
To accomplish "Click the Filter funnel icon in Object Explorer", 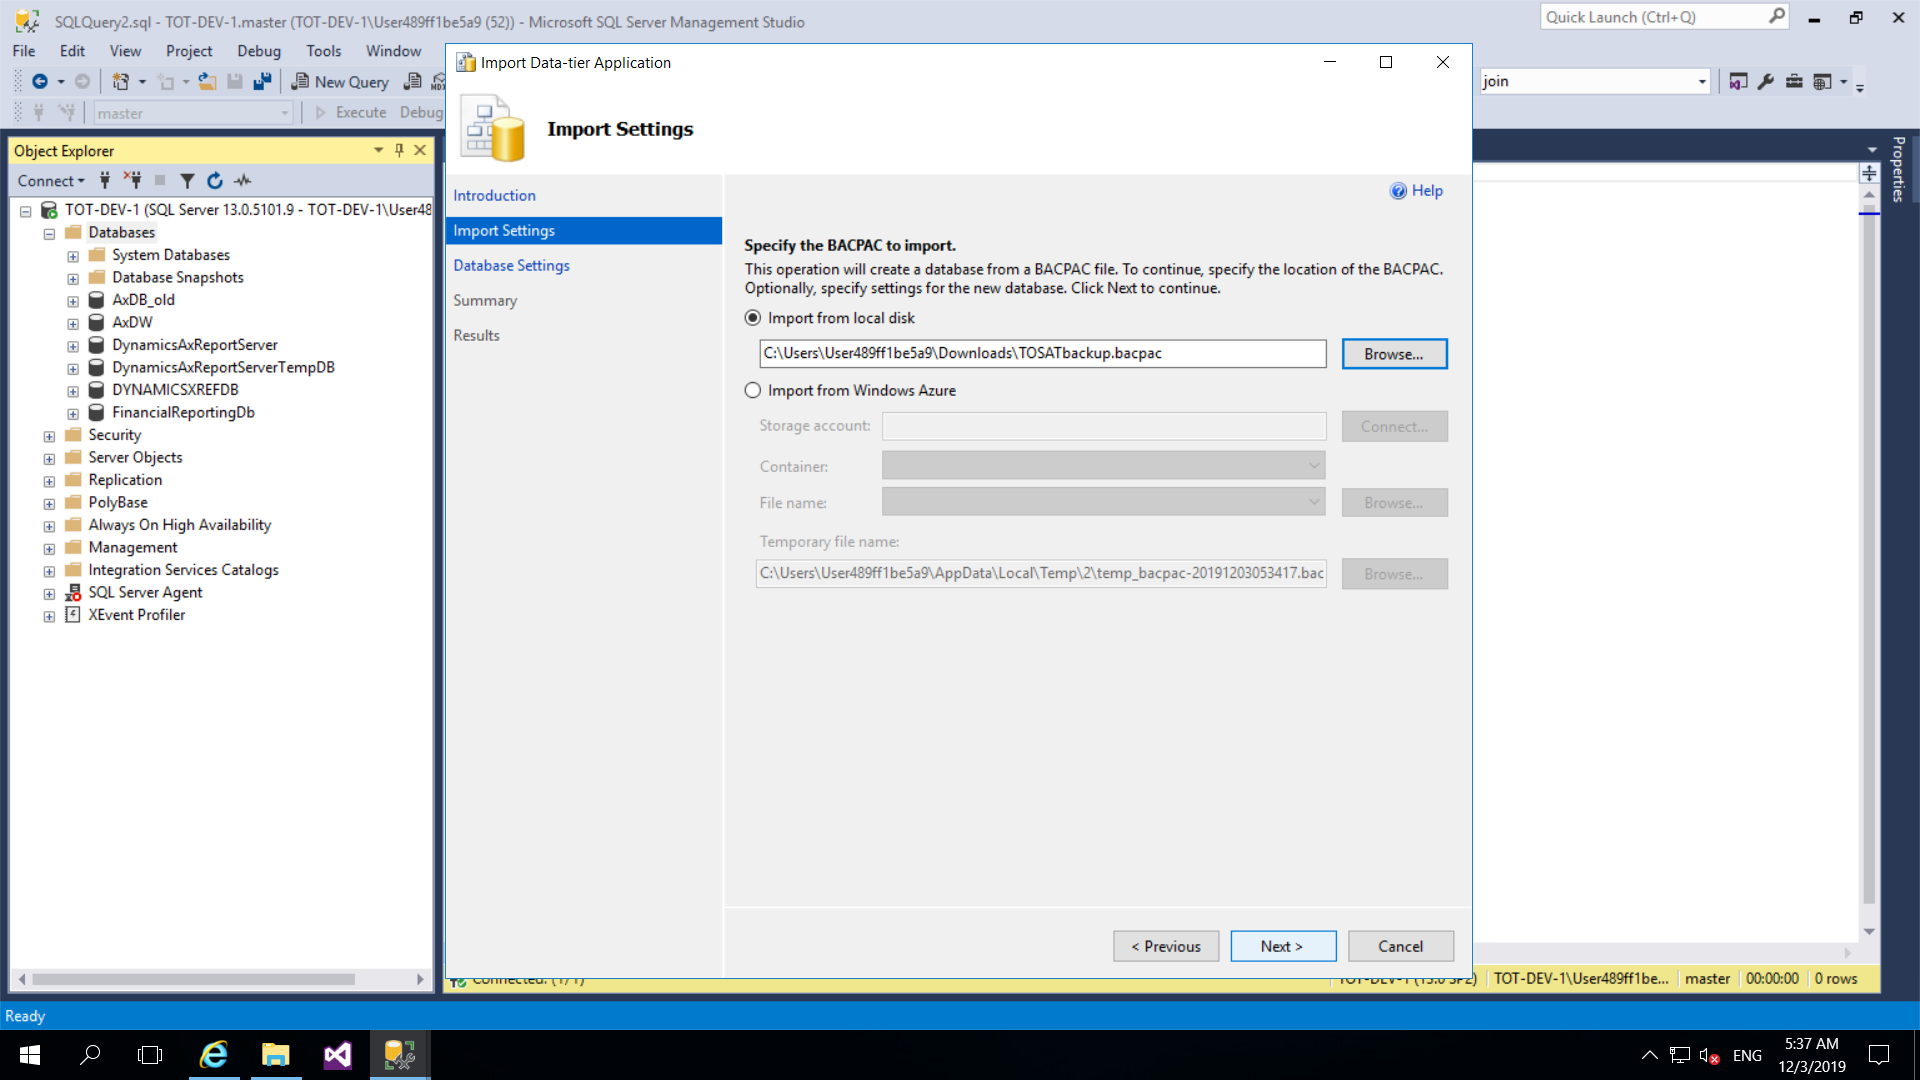I will click(187, 181).
